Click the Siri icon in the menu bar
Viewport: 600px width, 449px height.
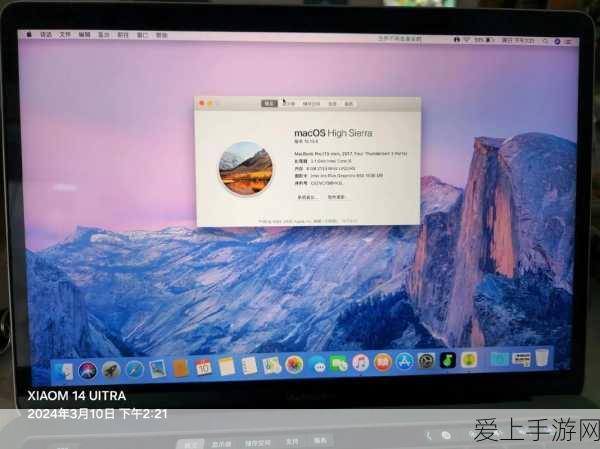coord(557,41)
